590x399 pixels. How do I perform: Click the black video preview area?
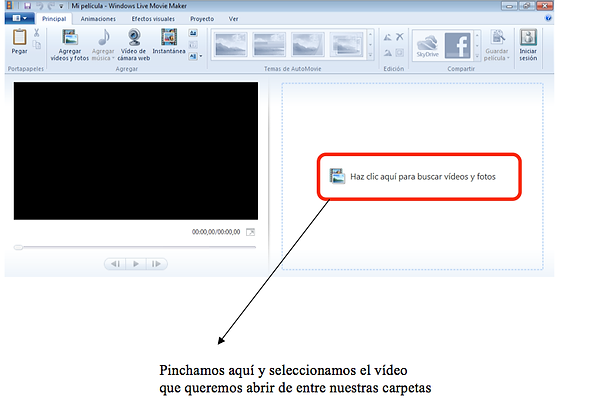point(136,151)
